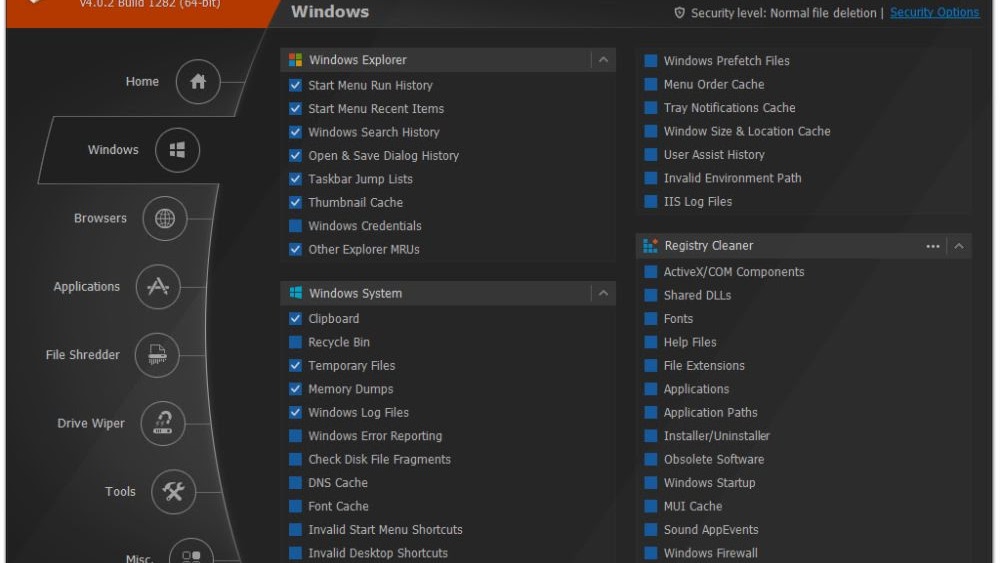Enable Windows Error Reporting checkbox
This screenshot has width=1000, height=563.
295,436
